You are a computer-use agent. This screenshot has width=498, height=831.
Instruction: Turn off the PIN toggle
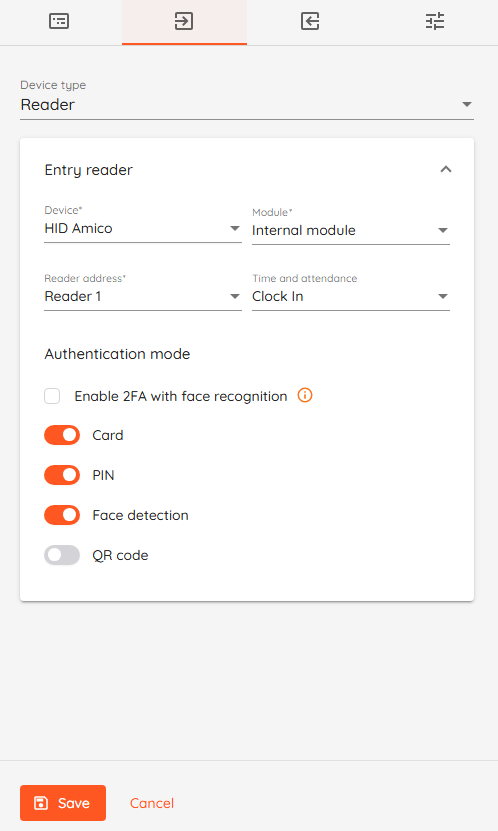pos(62,475)
